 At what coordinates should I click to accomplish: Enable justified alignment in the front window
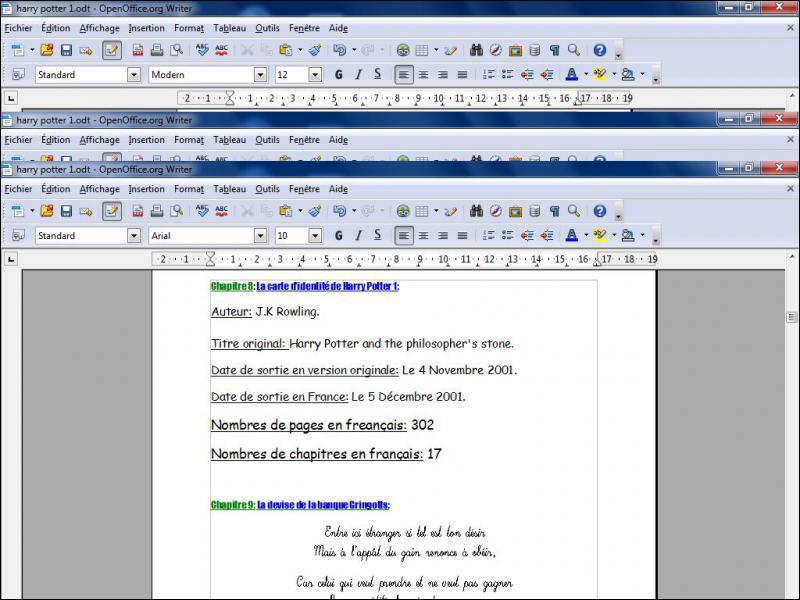[462, 236]
